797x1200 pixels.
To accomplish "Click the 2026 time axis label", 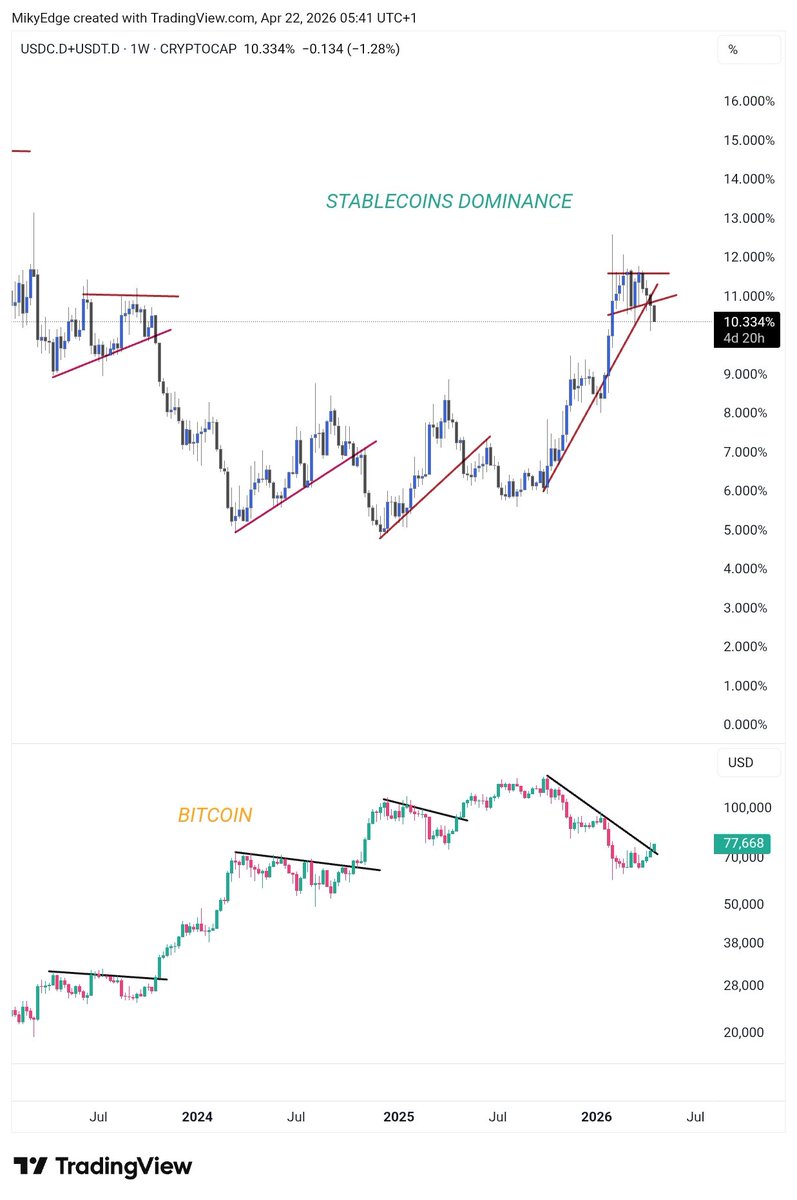I will [597, 1115].
